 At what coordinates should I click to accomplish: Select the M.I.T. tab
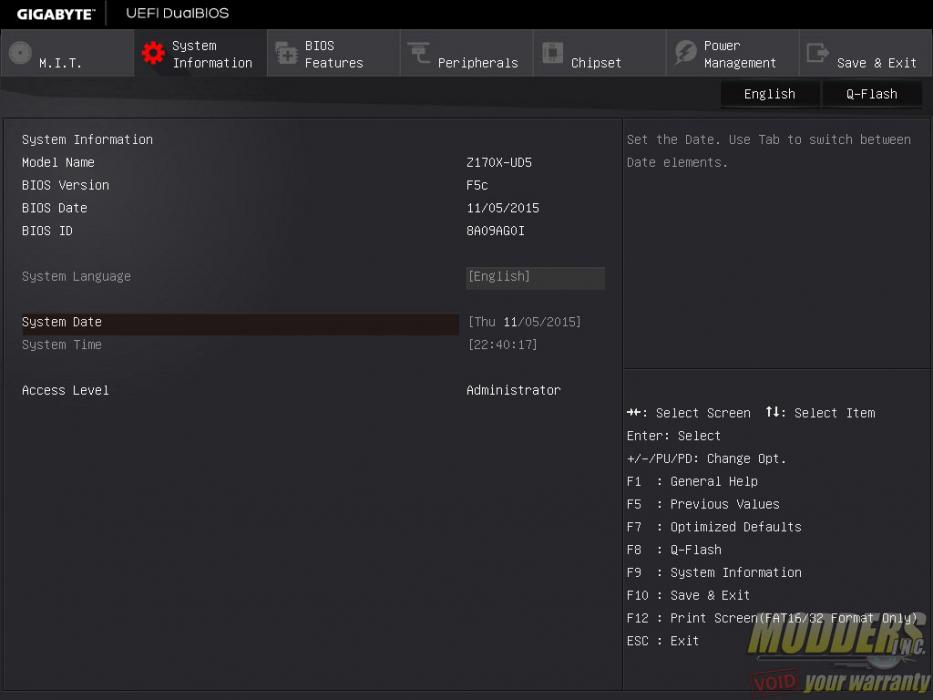66,52
